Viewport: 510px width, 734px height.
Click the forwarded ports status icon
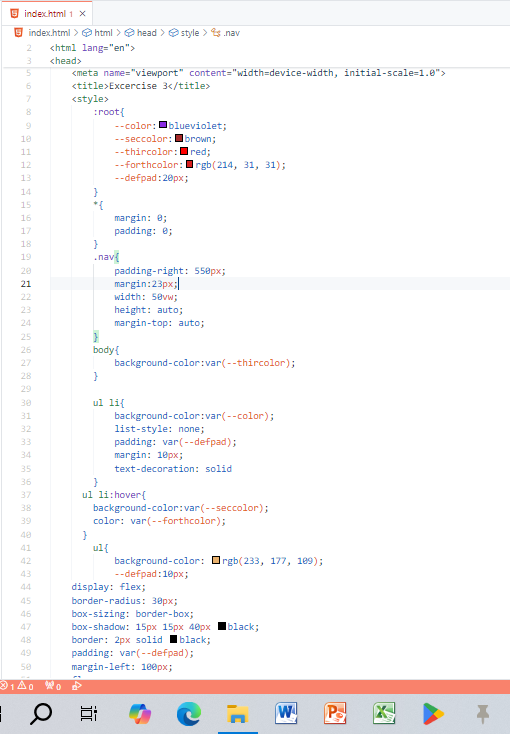pyautogui.click(x=53, y=686)
